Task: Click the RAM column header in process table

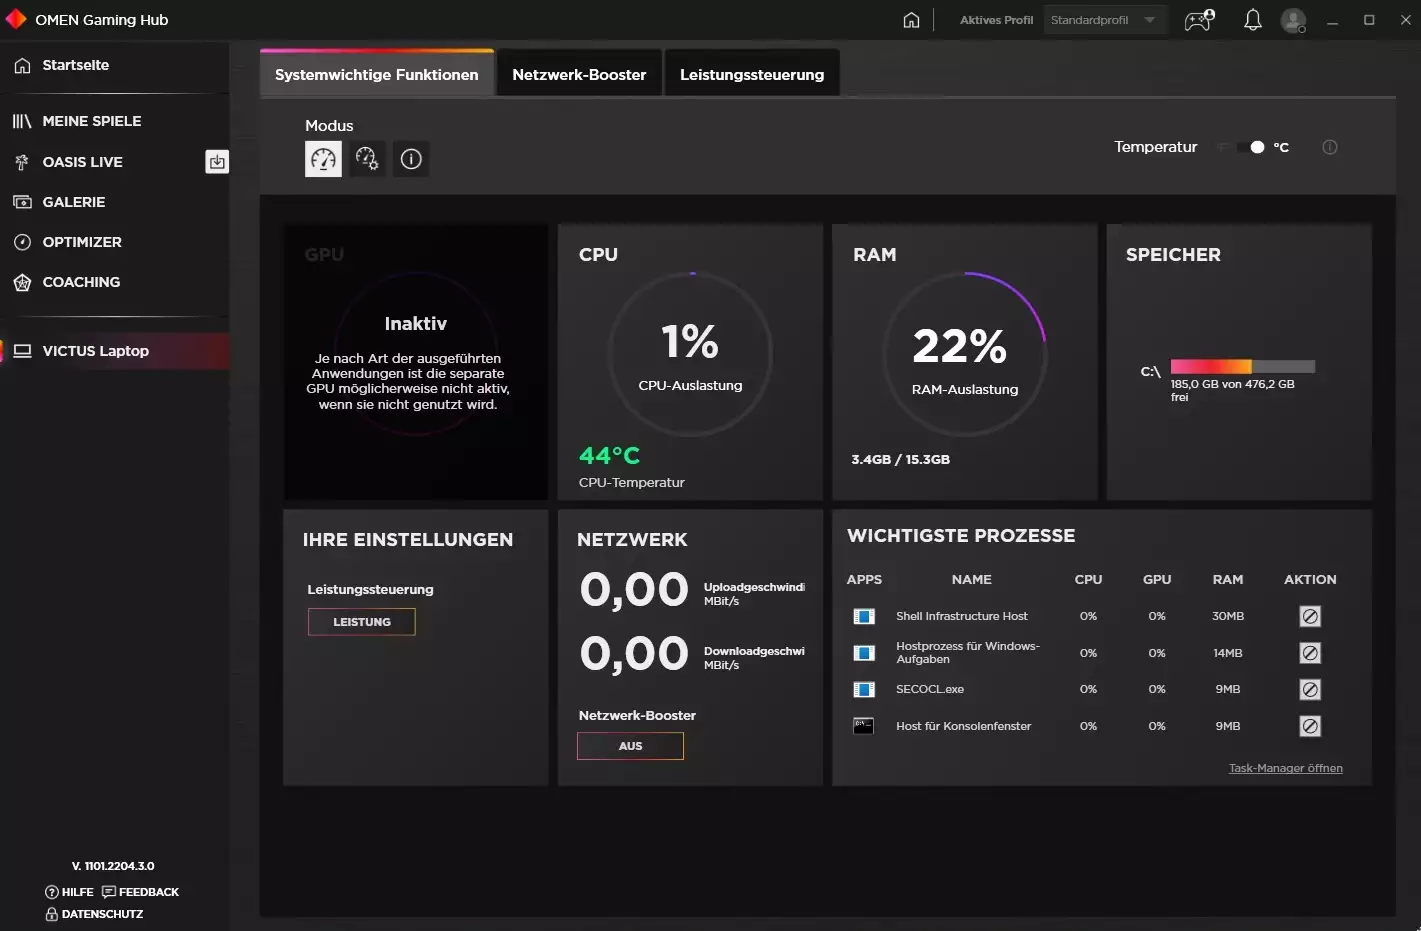Action: click(x=1228, y=579)
